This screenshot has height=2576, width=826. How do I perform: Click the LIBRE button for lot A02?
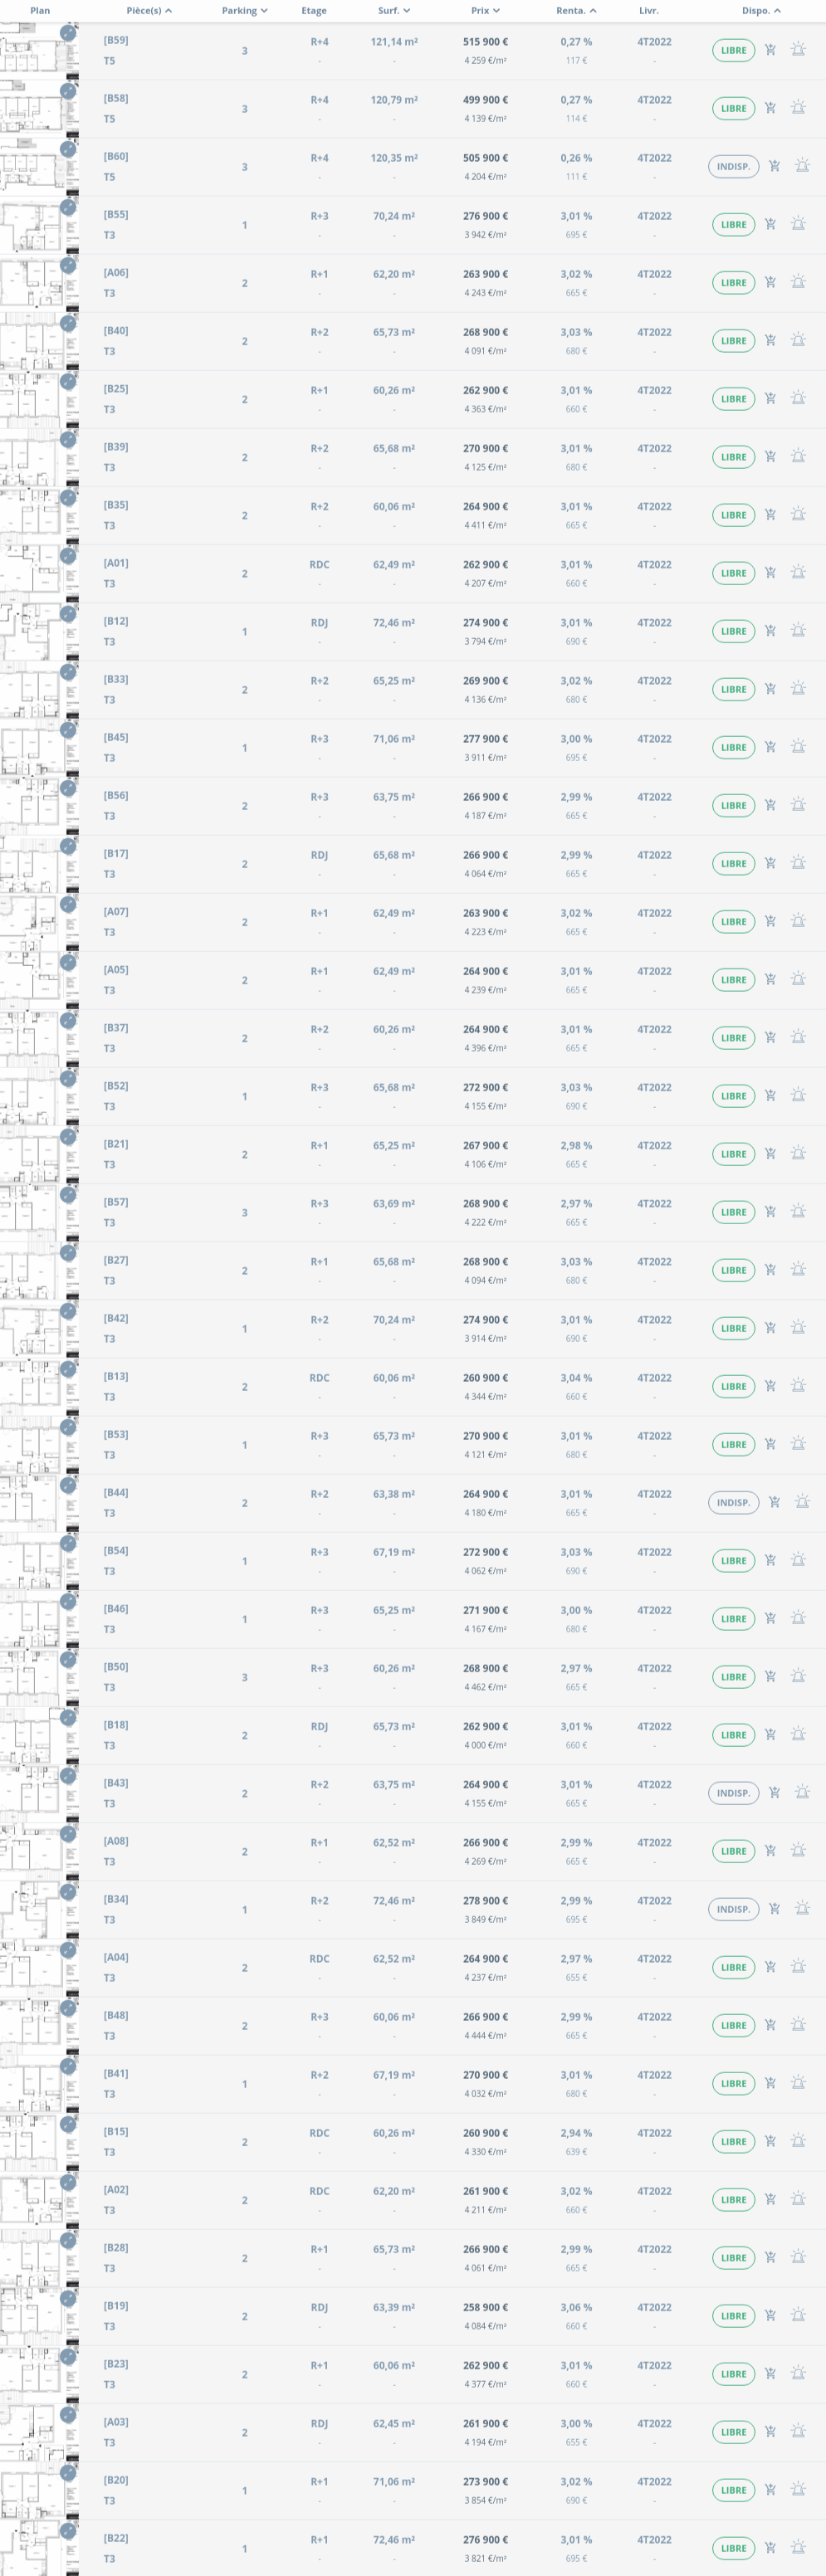coord(733,2199)
